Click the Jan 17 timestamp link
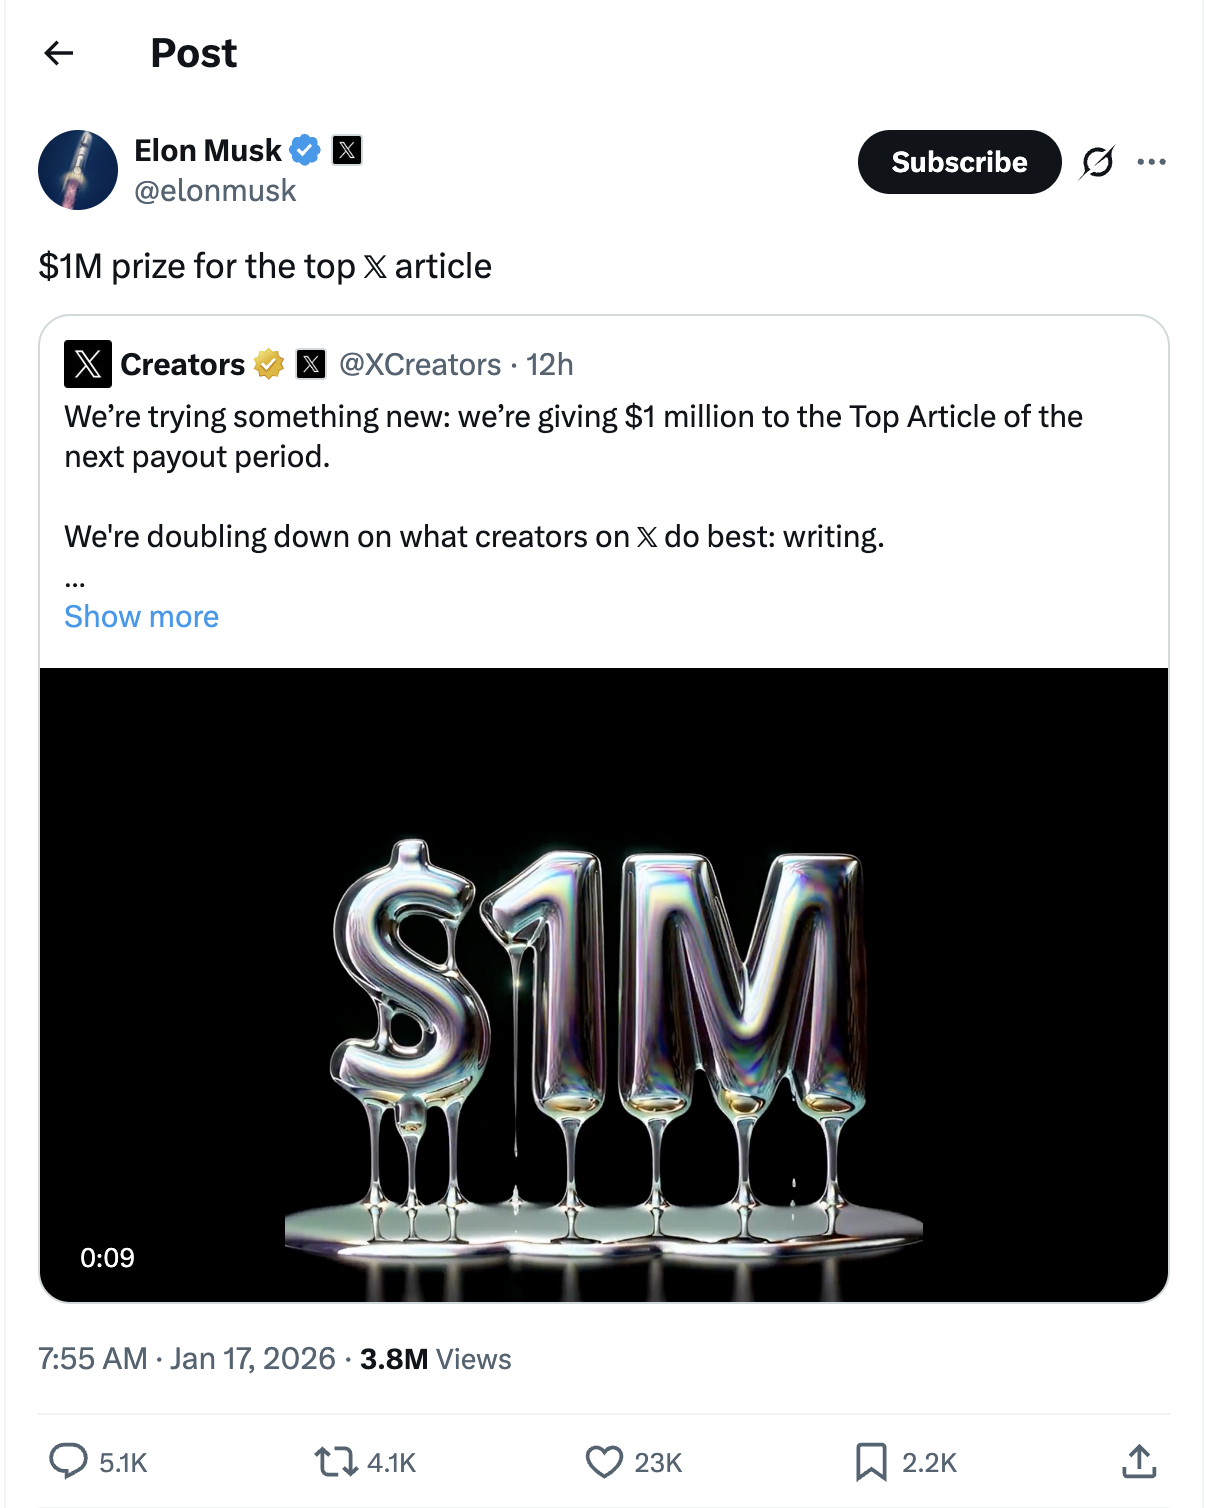Screen dimensions: 1206x1508 [252, 1359]
